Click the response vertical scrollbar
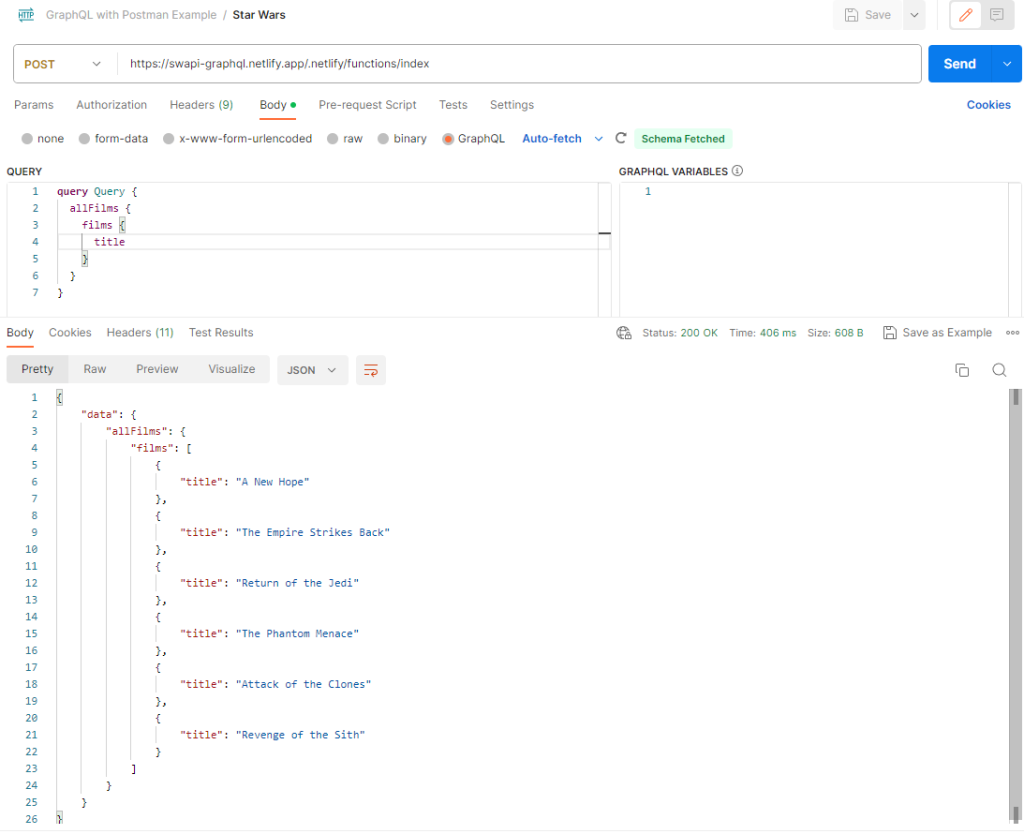This screenshot has height=834, width=1024. tap(1016, 600)
